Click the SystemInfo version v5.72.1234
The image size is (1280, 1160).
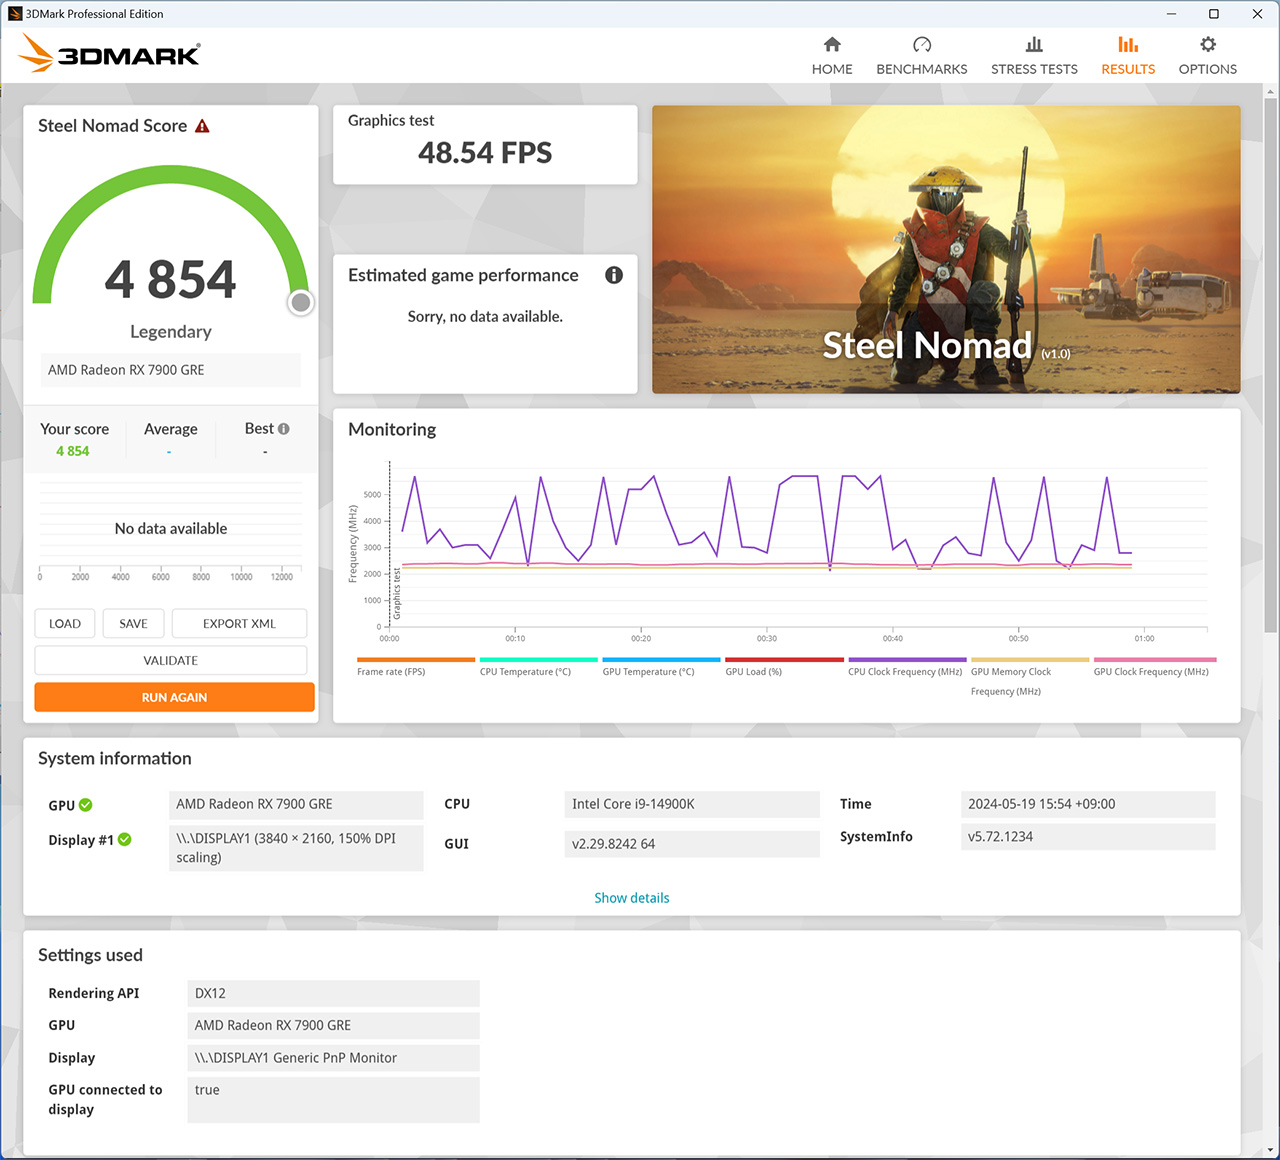[1088, 837]
